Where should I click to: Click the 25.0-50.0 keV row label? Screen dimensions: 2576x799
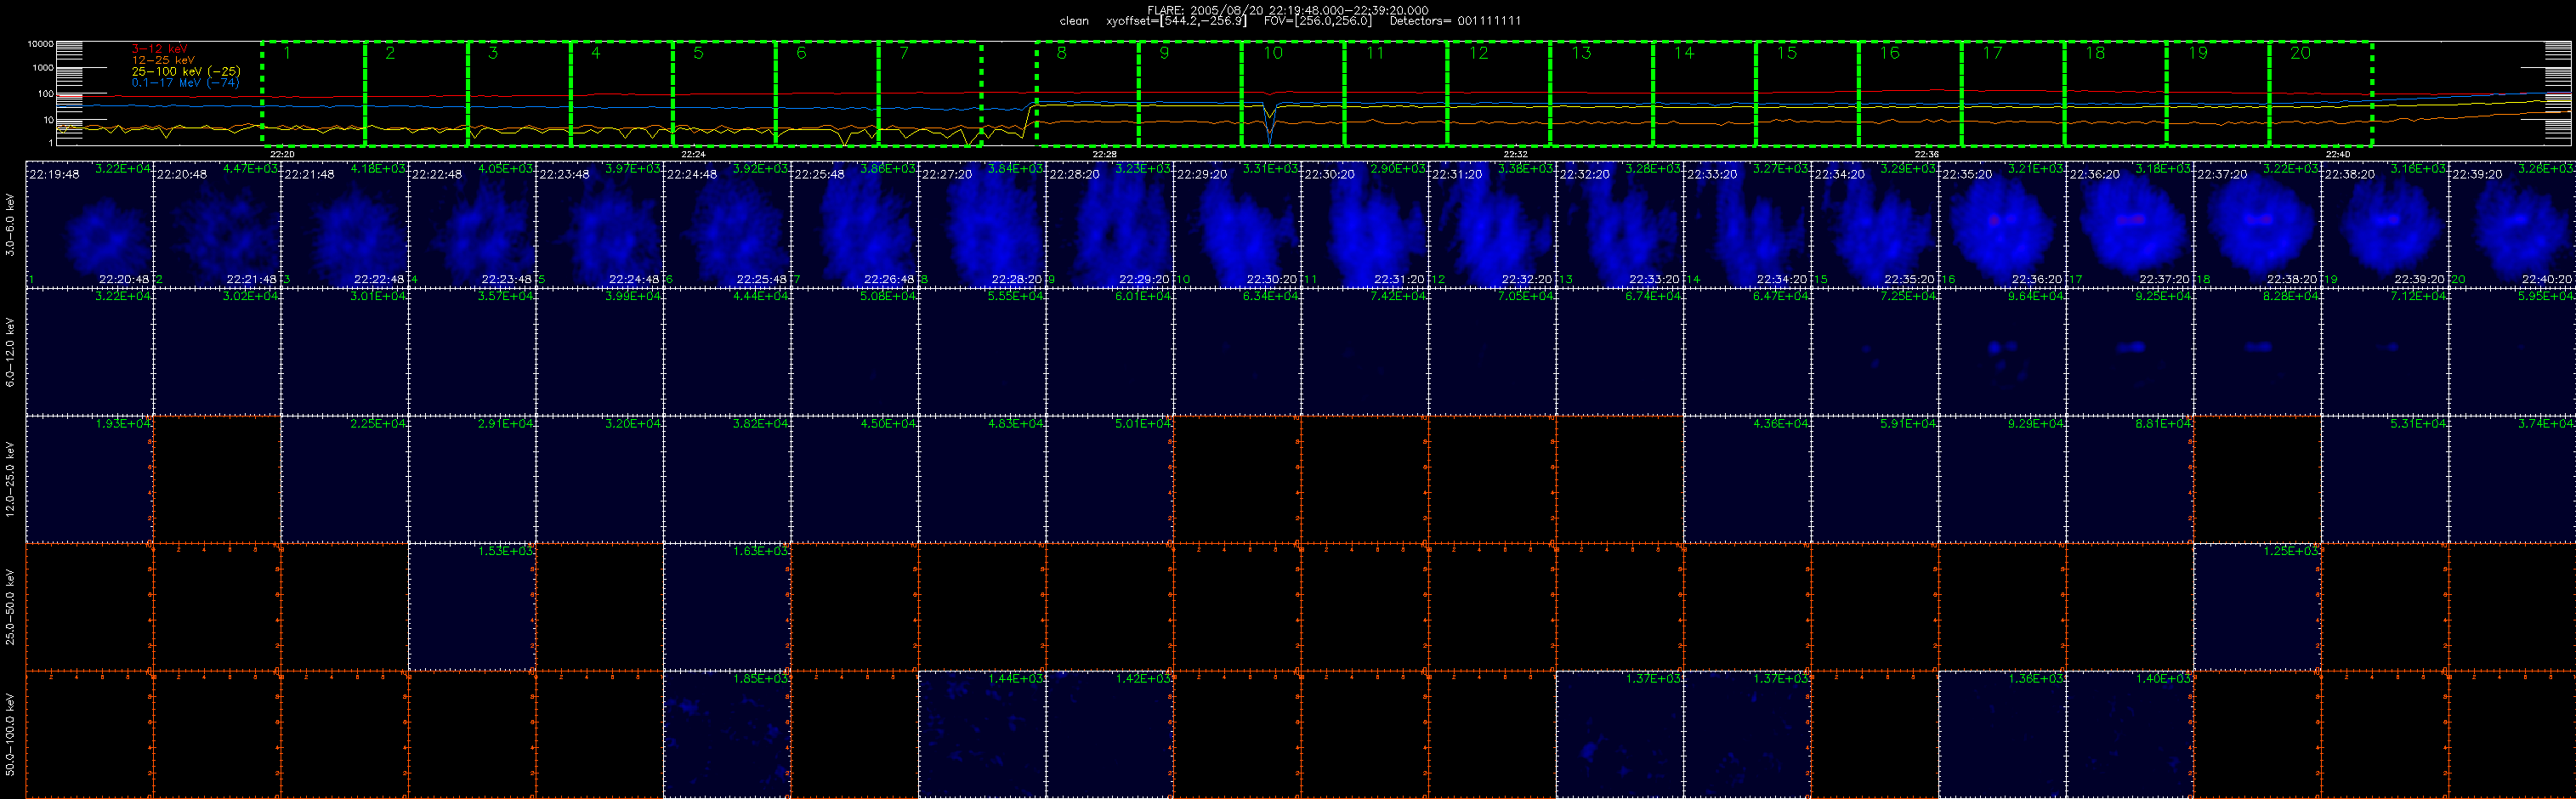pyautogui.click(x=10, y=607)
